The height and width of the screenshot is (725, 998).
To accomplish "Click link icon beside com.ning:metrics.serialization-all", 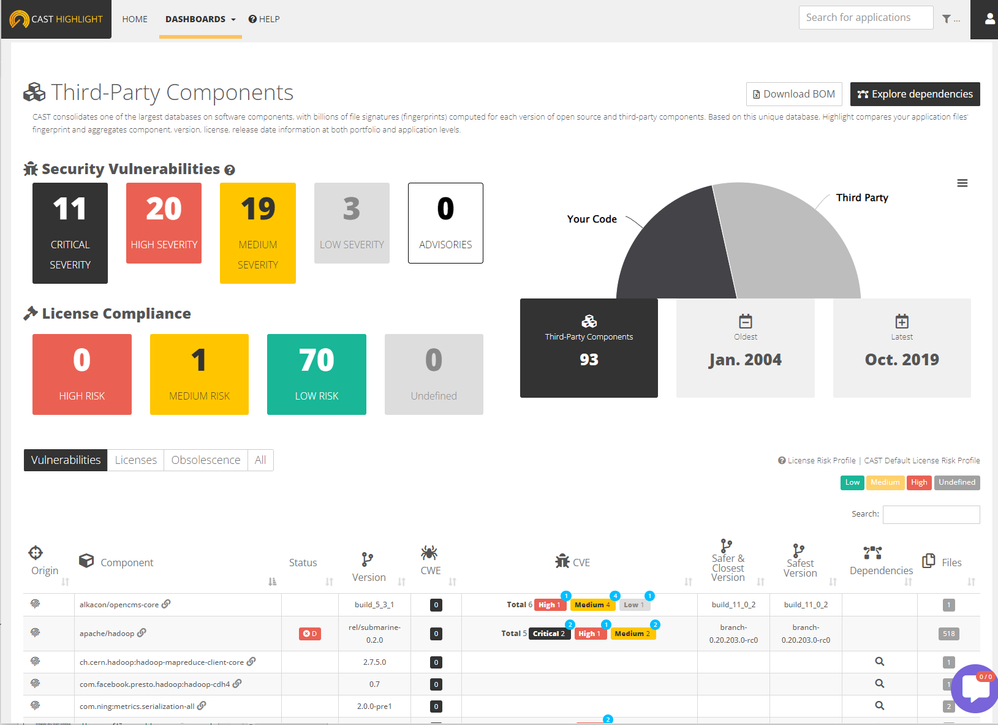I will coord(202,705).
